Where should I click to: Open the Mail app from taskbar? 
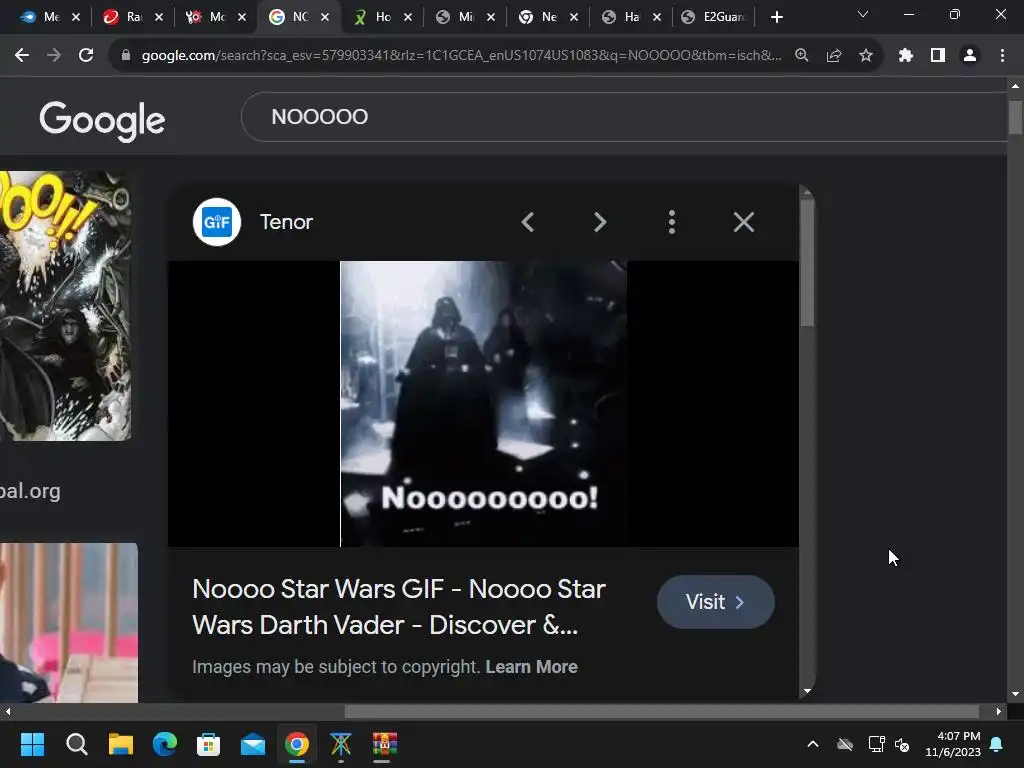tap(253, 744)
